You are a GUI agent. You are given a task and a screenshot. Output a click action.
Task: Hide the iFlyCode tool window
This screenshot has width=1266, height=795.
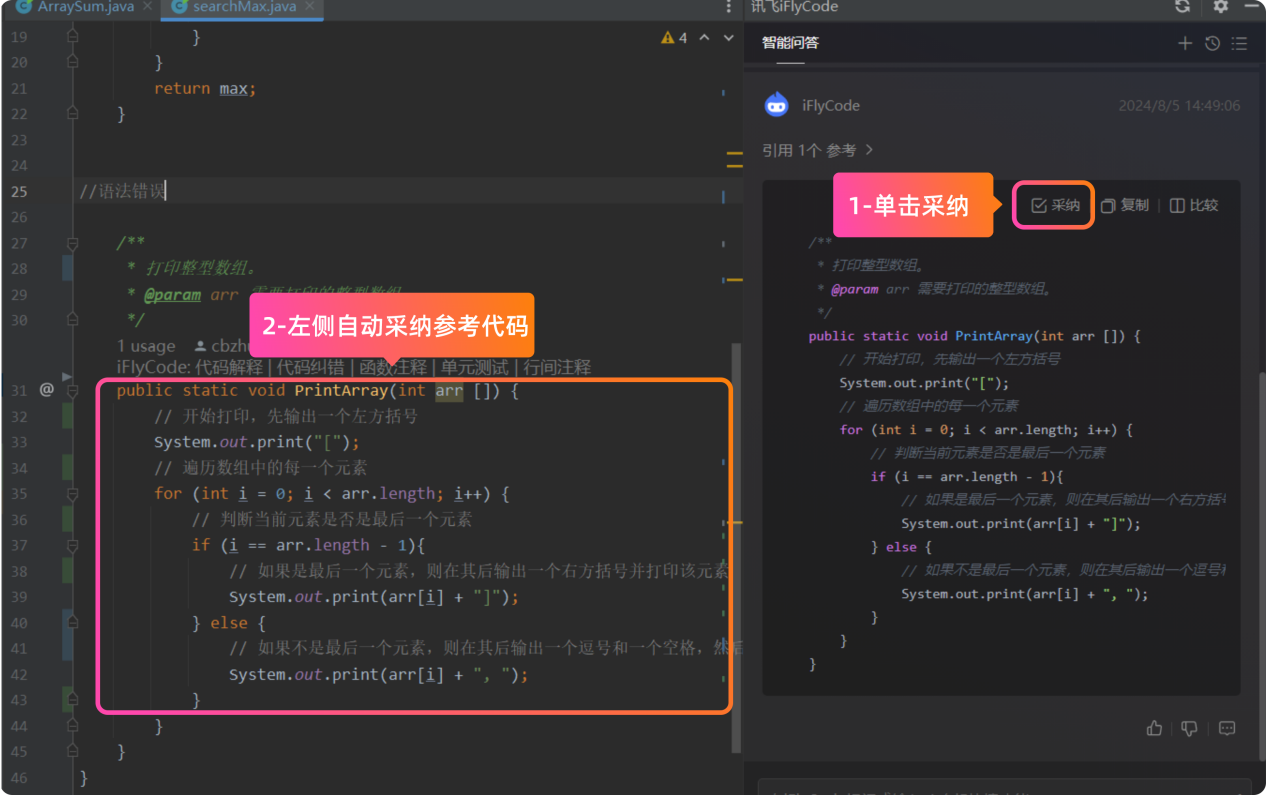tap(1253, 7)
